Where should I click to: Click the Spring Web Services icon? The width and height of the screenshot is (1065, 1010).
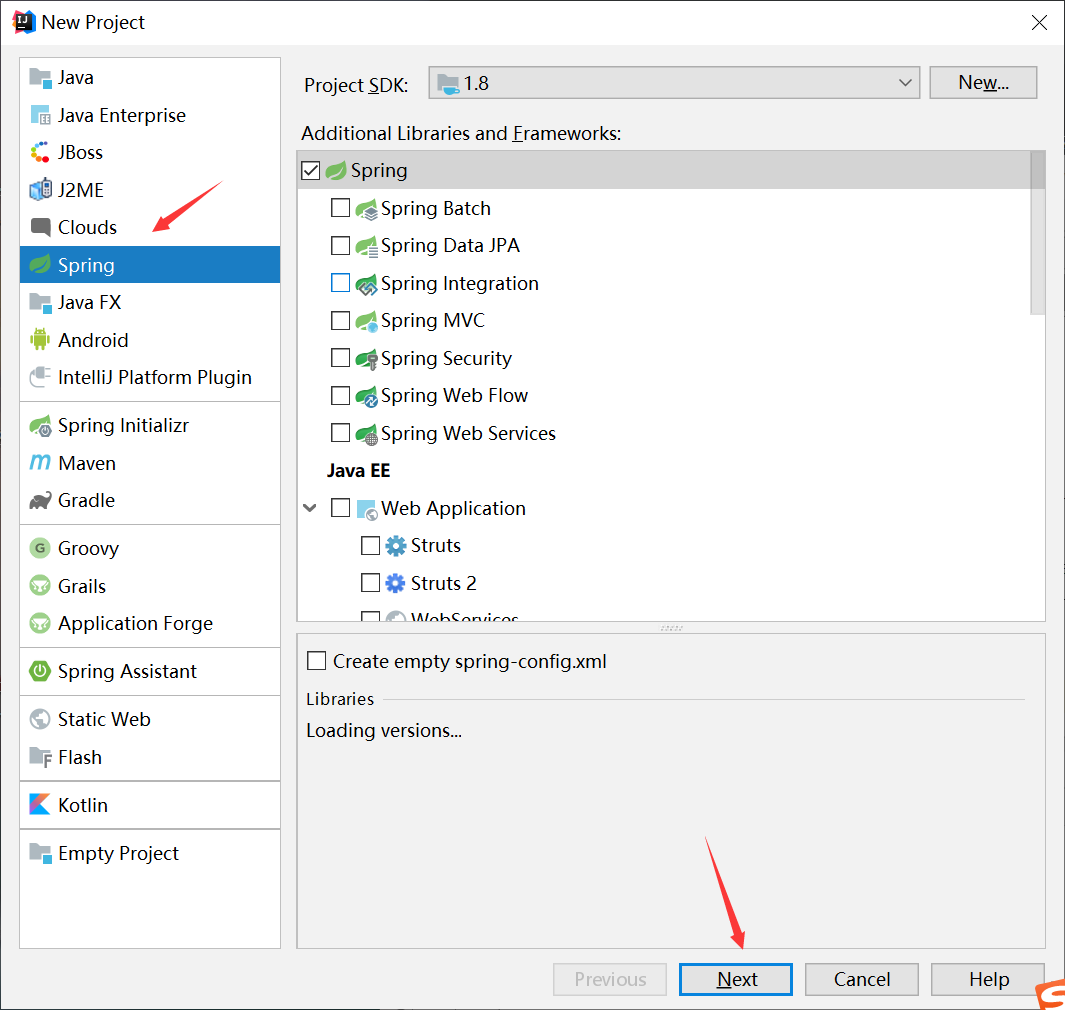(367, 435)
